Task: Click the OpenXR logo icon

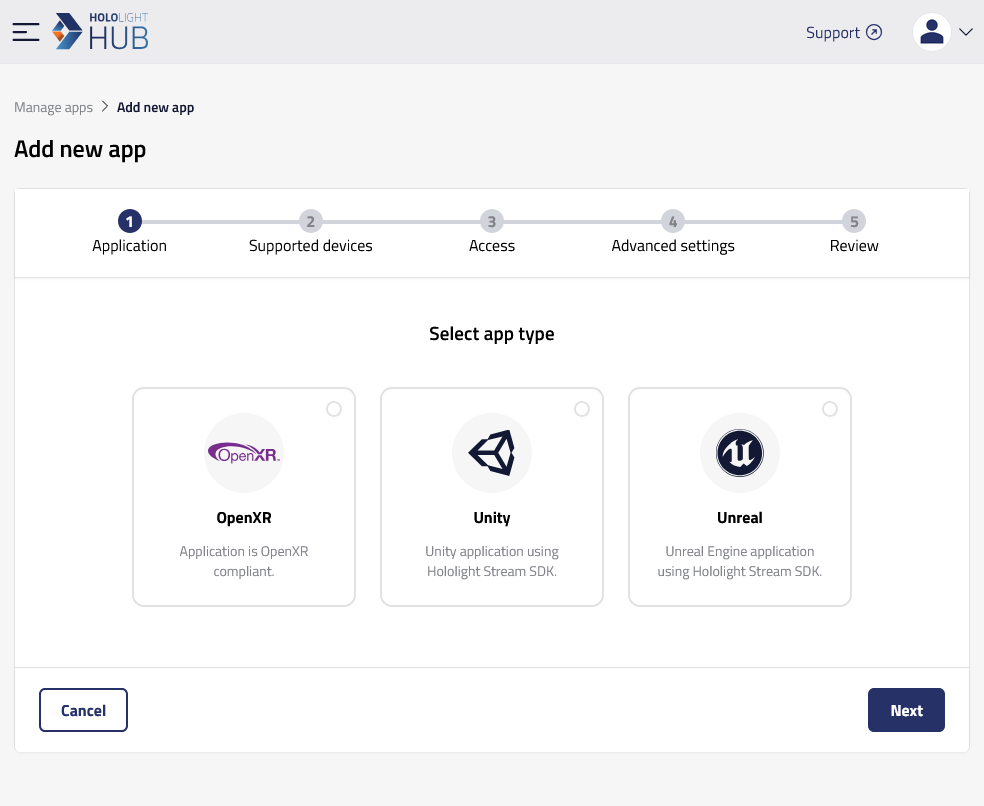Action: pyautogui.click(x=244, y=453)
